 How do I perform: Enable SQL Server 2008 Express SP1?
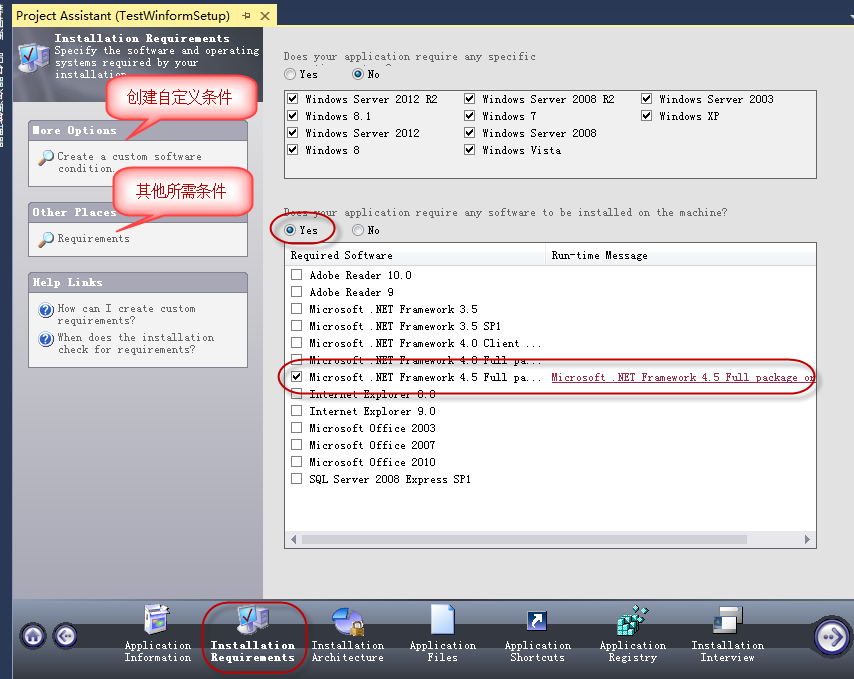click(x=296, y=479)
